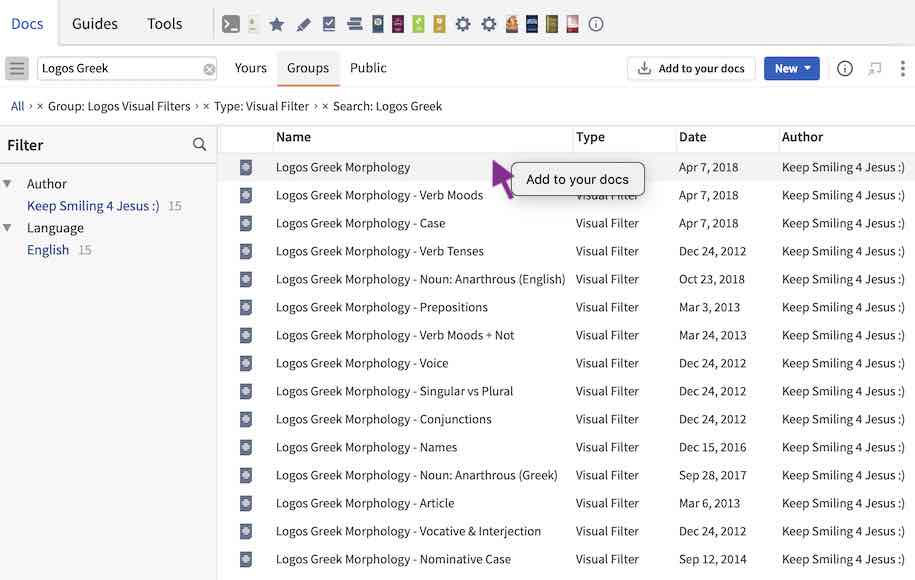
Task: Open the orange book shortcut icon
Action: 512,24
